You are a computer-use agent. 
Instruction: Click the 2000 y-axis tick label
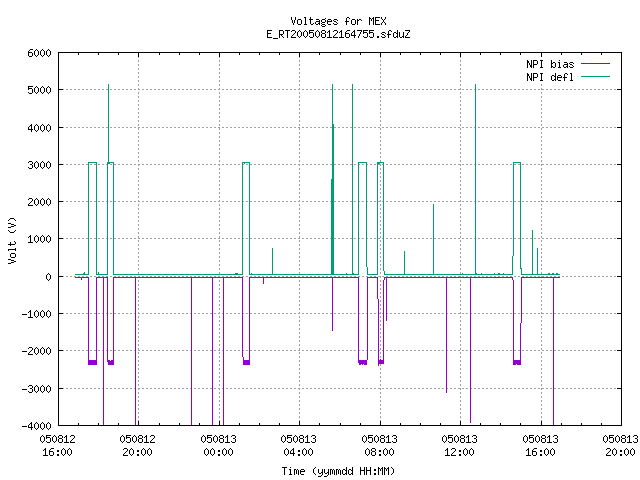point(40,202)
